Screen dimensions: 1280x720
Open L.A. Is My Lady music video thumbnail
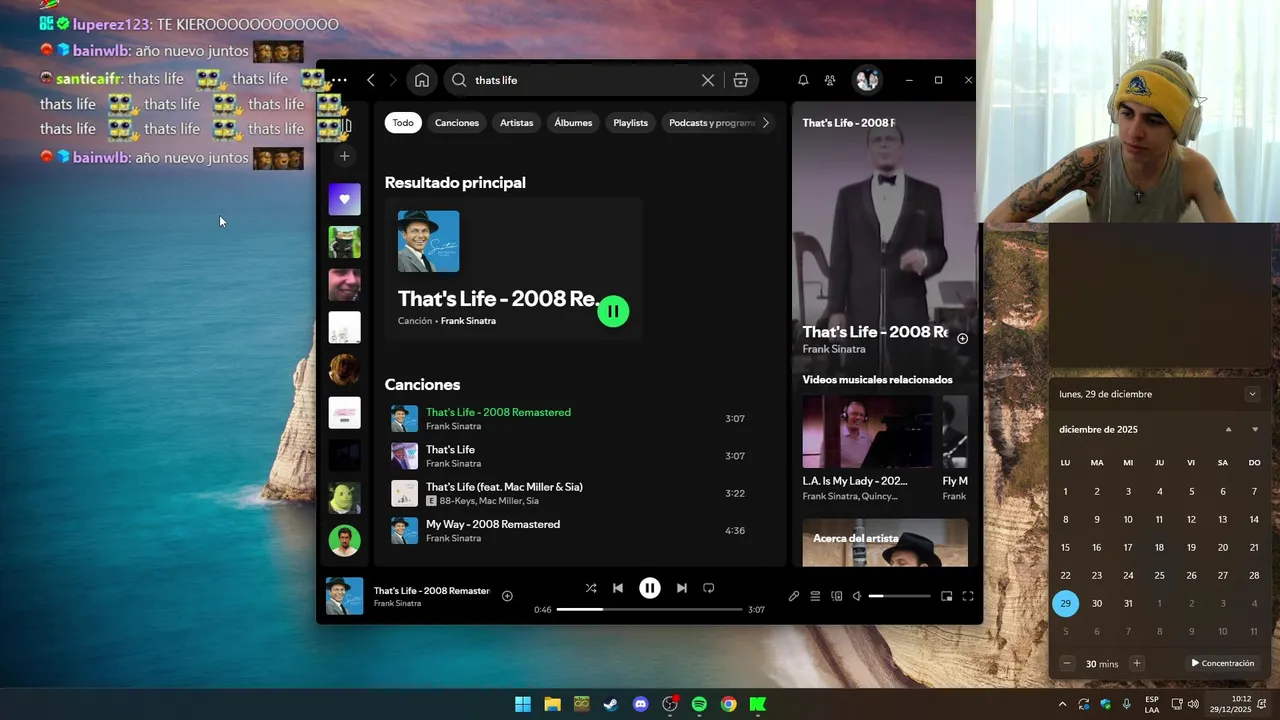867,431
